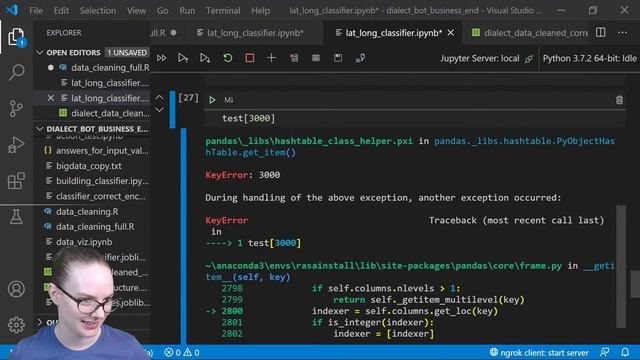Click the feedback icon in status bar
The width and height of the screenshot is (640, 360).
(605, 352)
